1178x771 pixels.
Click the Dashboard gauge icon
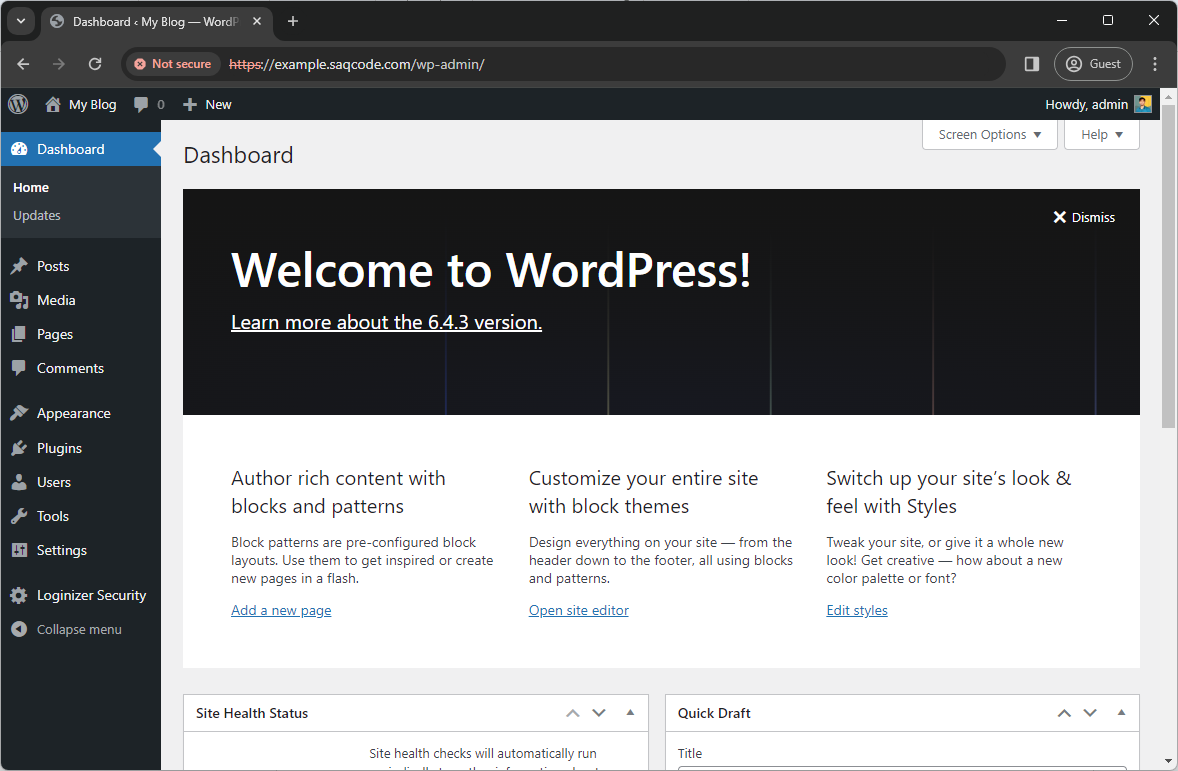(x=20, y=149)
